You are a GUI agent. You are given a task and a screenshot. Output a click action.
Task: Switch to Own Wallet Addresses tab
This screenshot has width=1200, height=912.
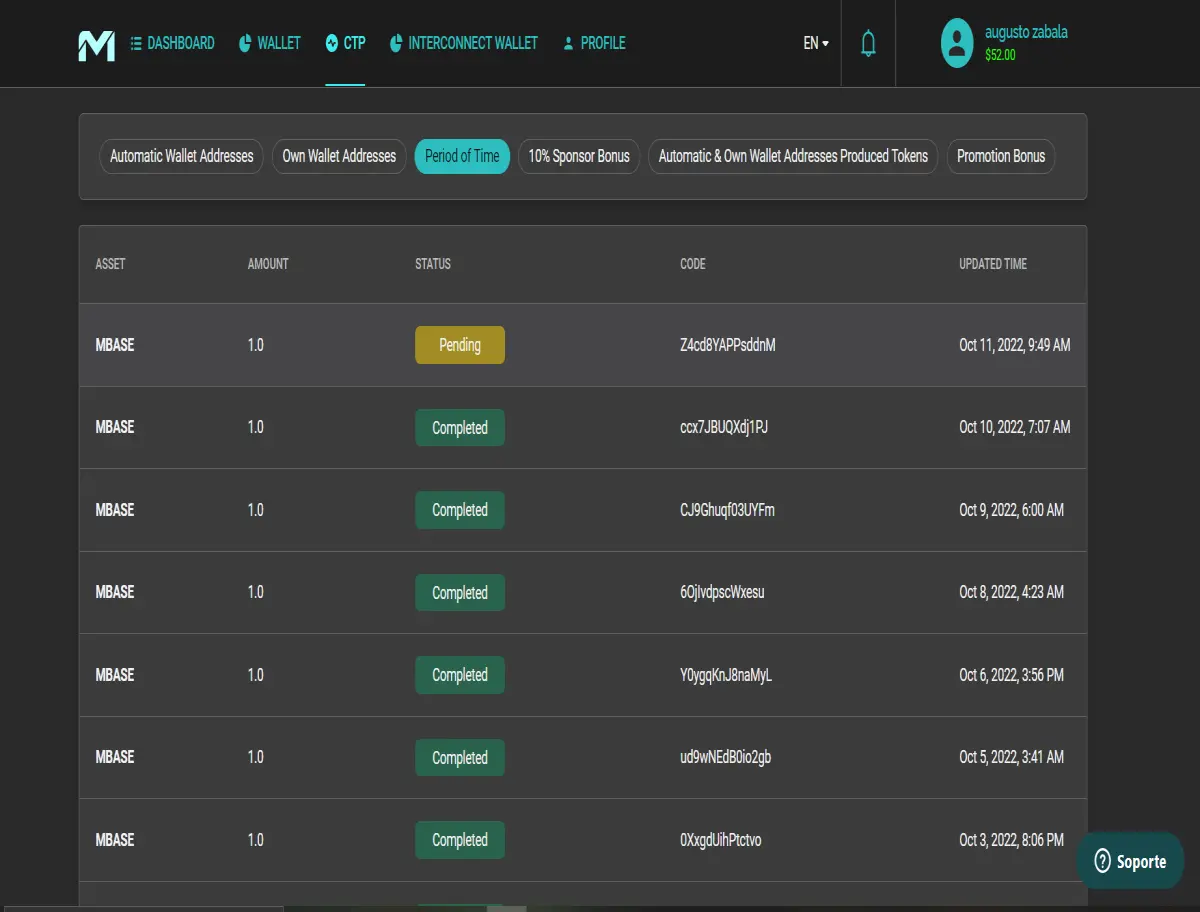click(339, 156)
